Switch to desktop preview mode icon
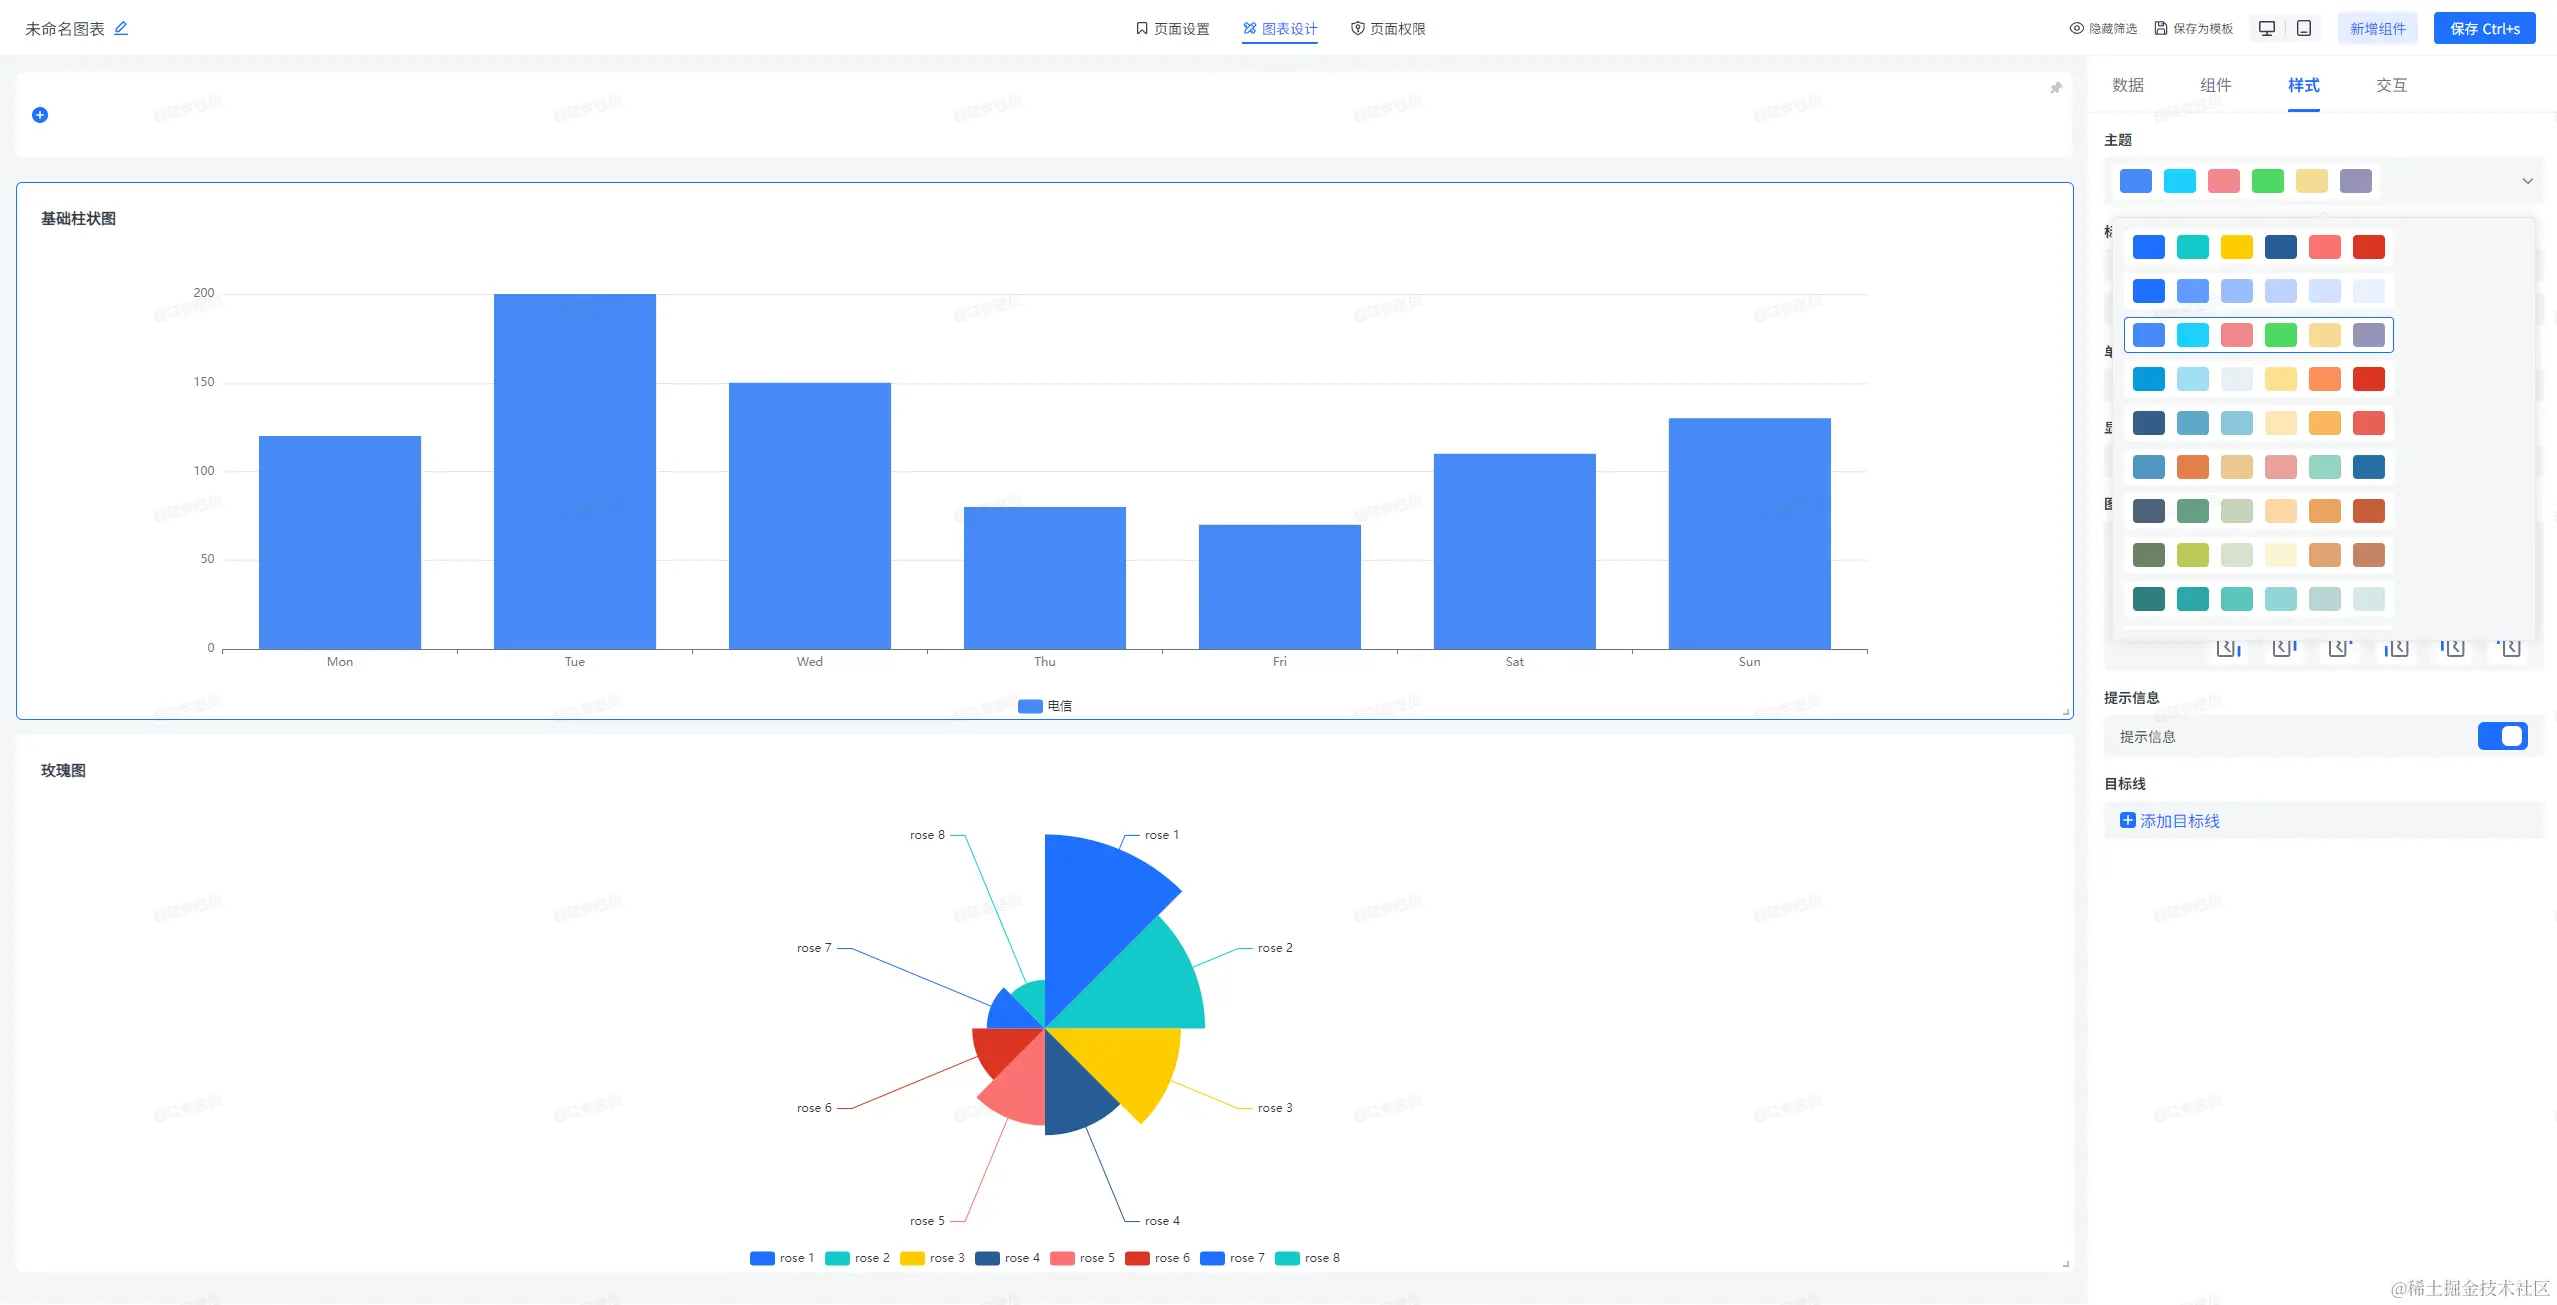 coord(2267,28)
